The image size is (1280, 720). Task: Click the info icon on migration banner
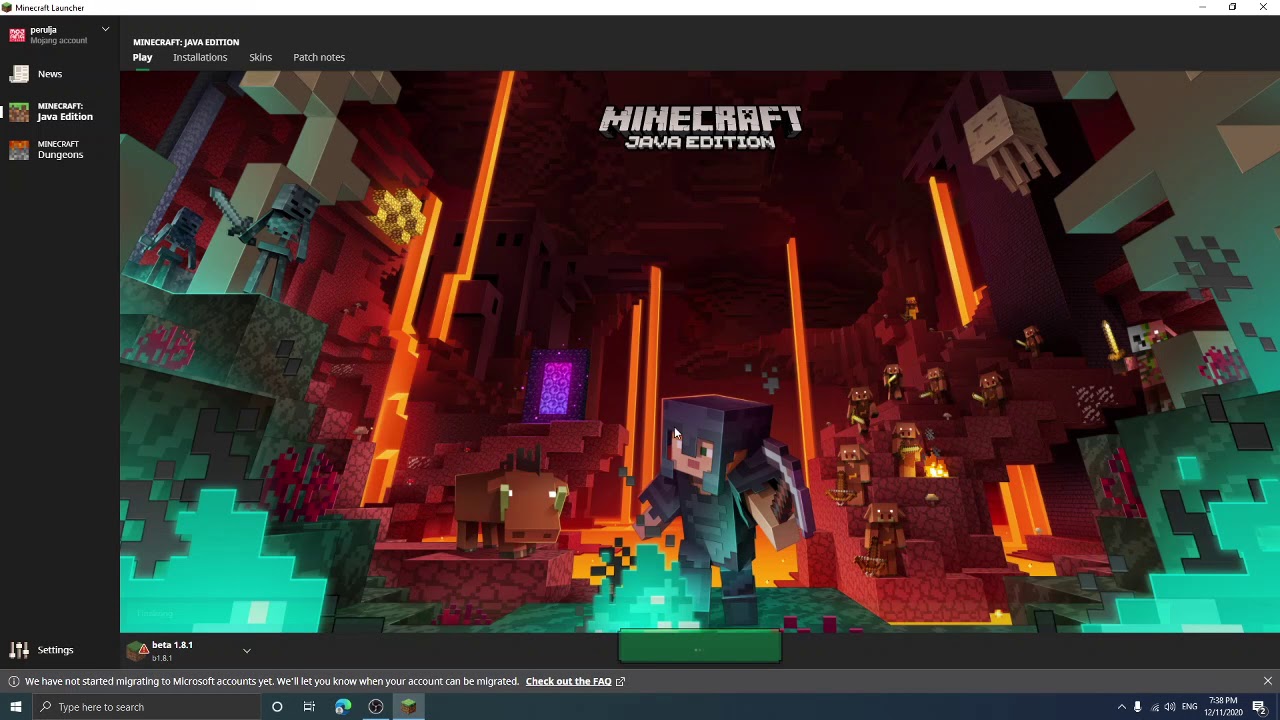(14, 682)
